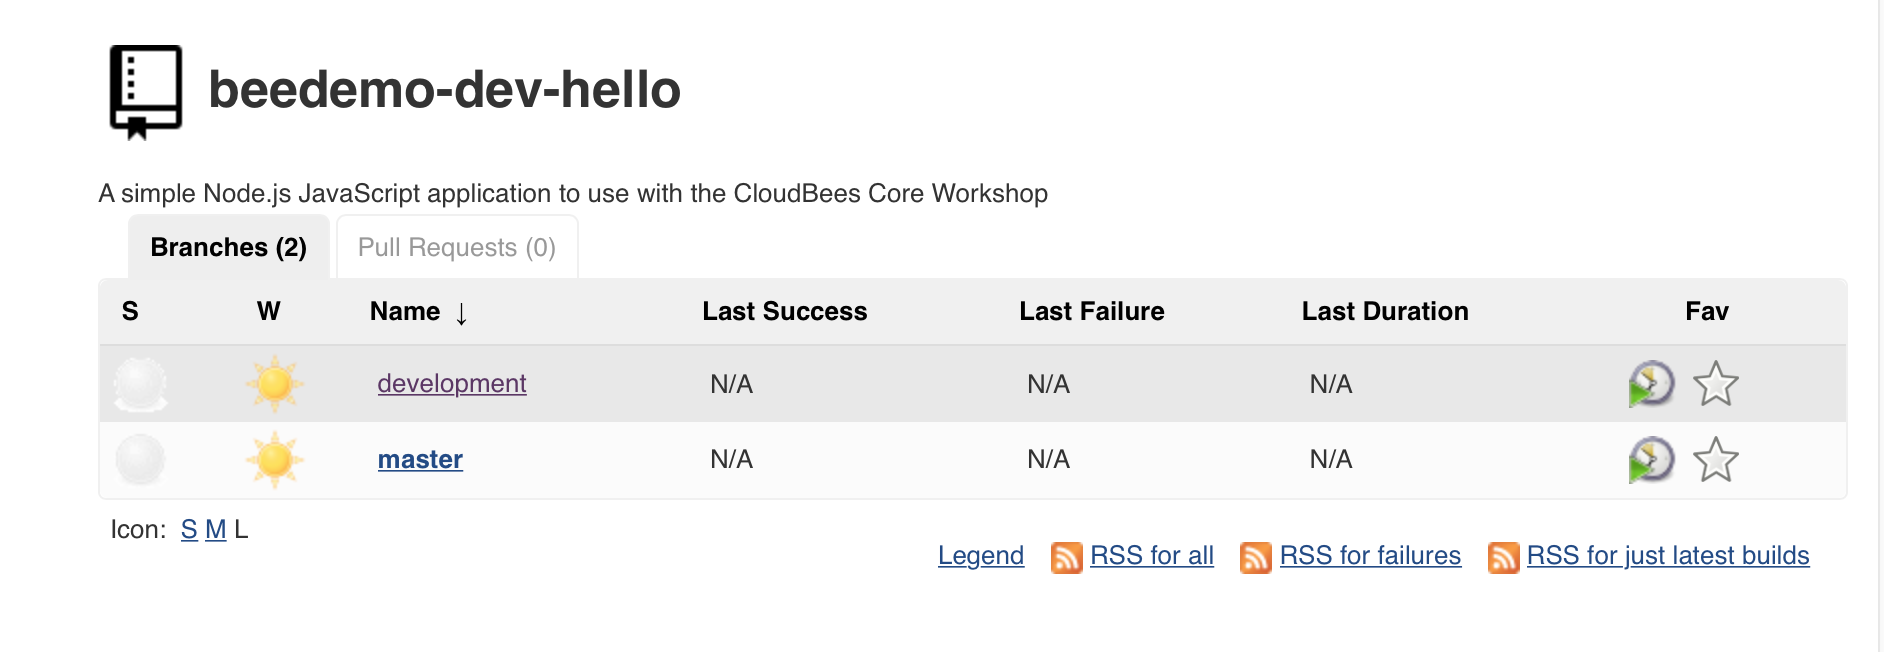Schedule a build for the master branch

(x=1651, y=460)
